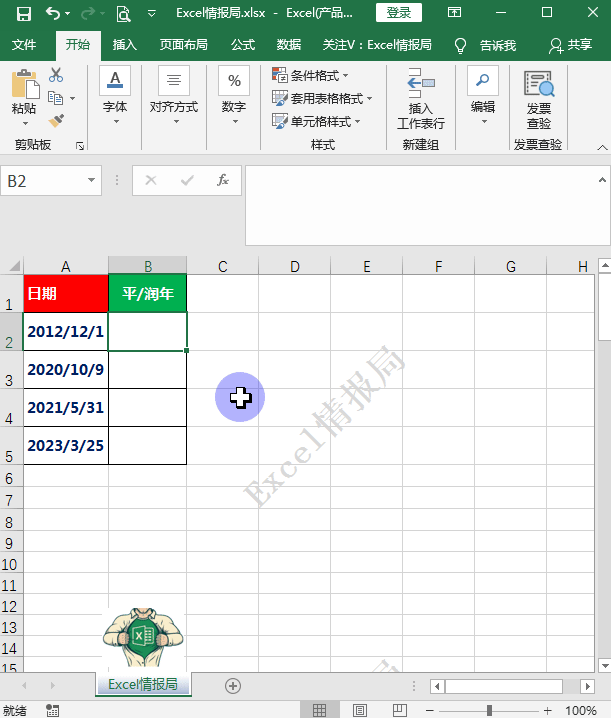Open ribbon display options icon

pos(454,12)
